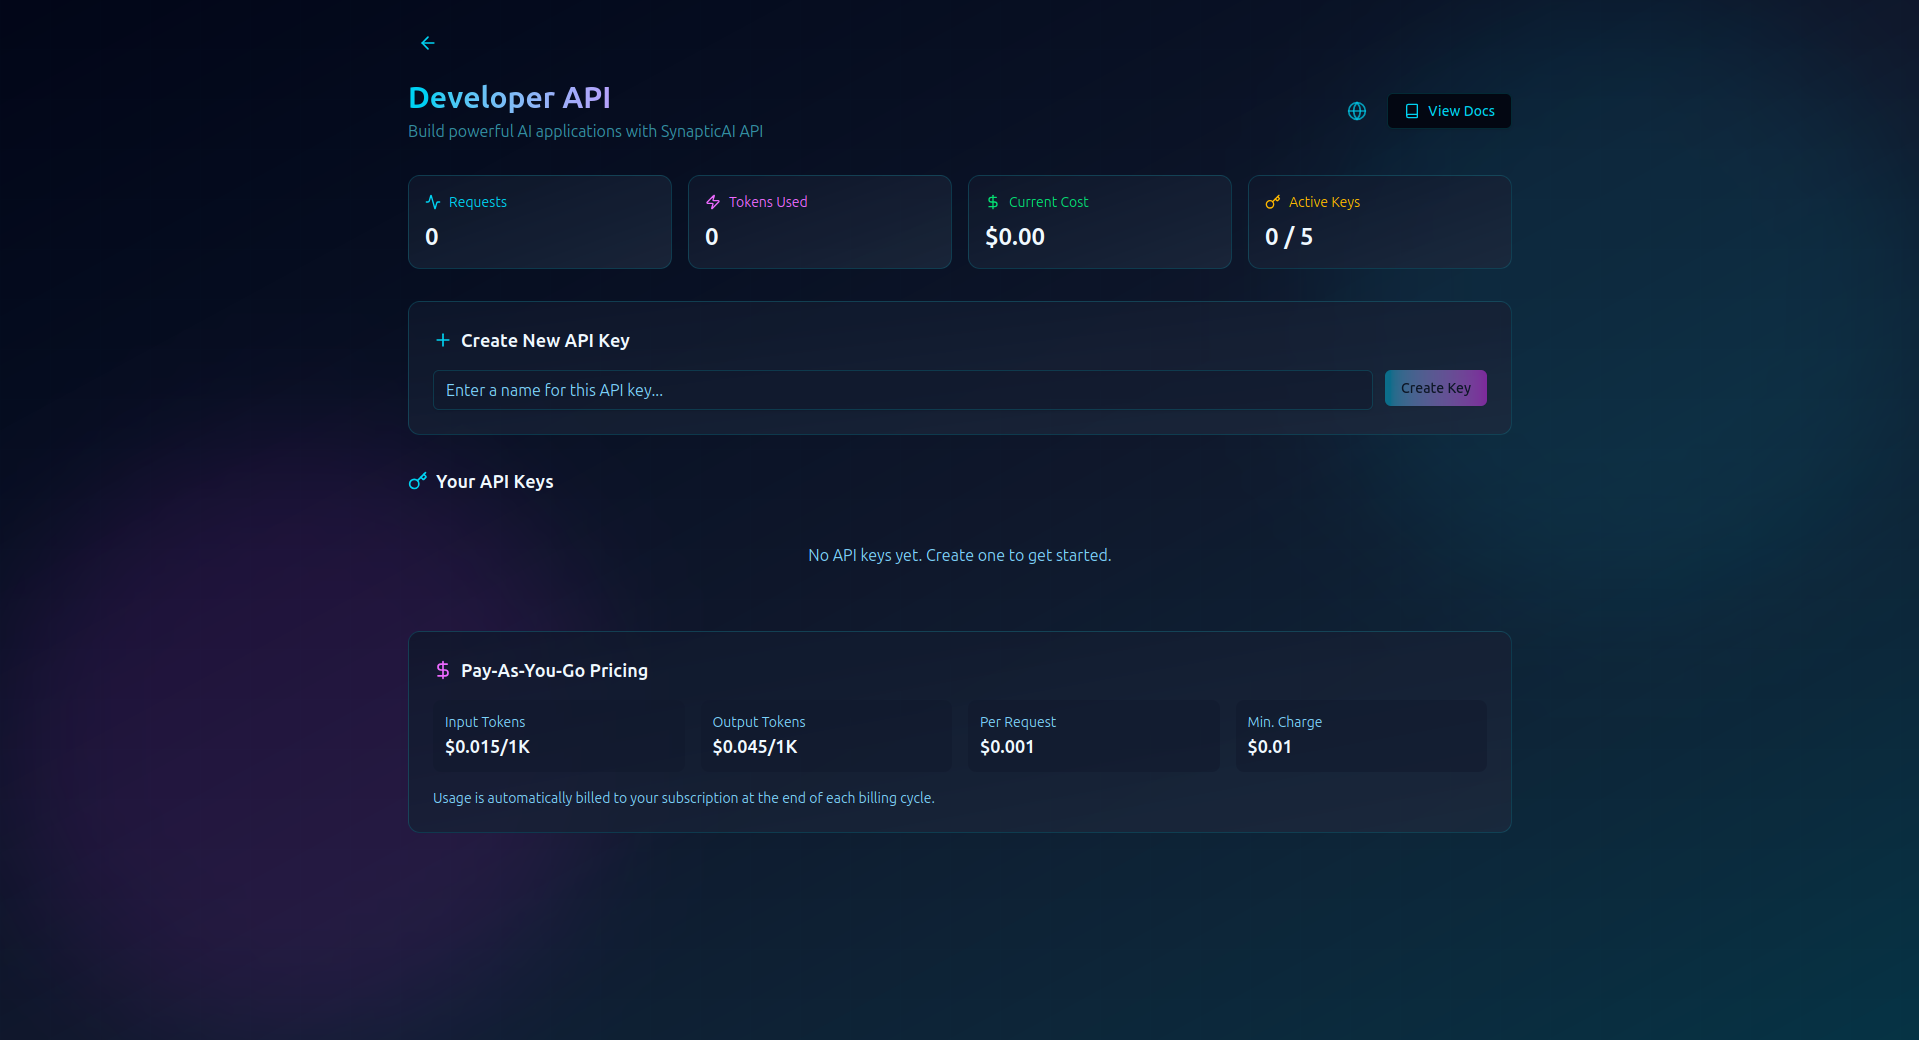This screenshot has height=1040, width=1919.
Task: Click the dollar icon beside Pay-As-You-Go Pricing
Action: tap(443, 670)
